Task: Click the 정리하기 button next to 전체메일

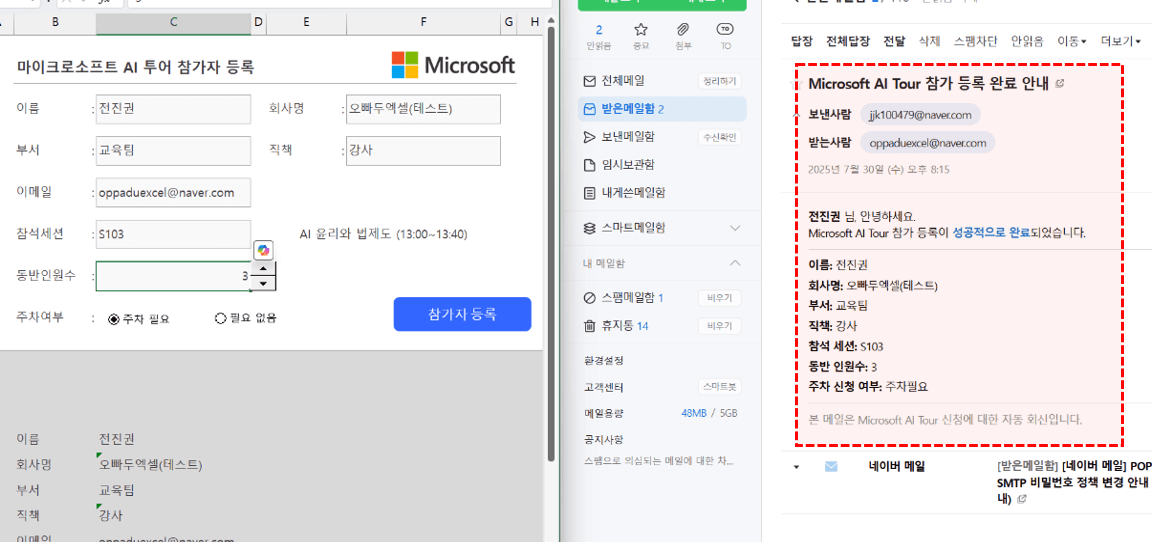Action: tap(719, 81)
